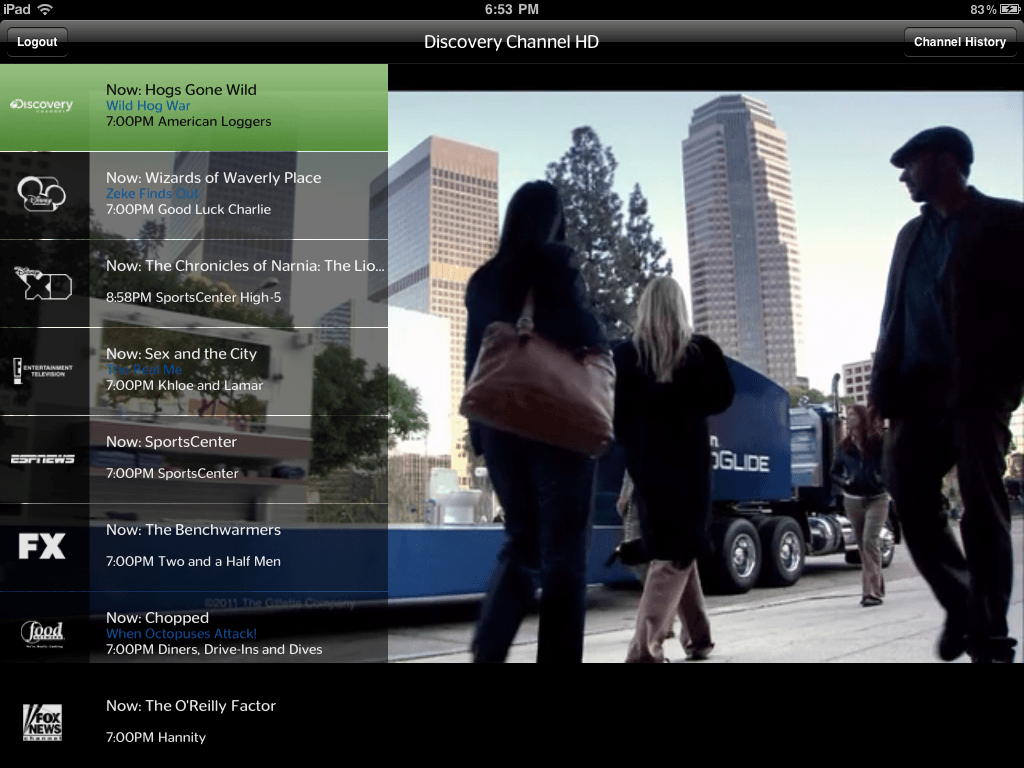Tap the iPad battery indicator
This screenshot has width=1024, height=768.
click(1008, 10)
